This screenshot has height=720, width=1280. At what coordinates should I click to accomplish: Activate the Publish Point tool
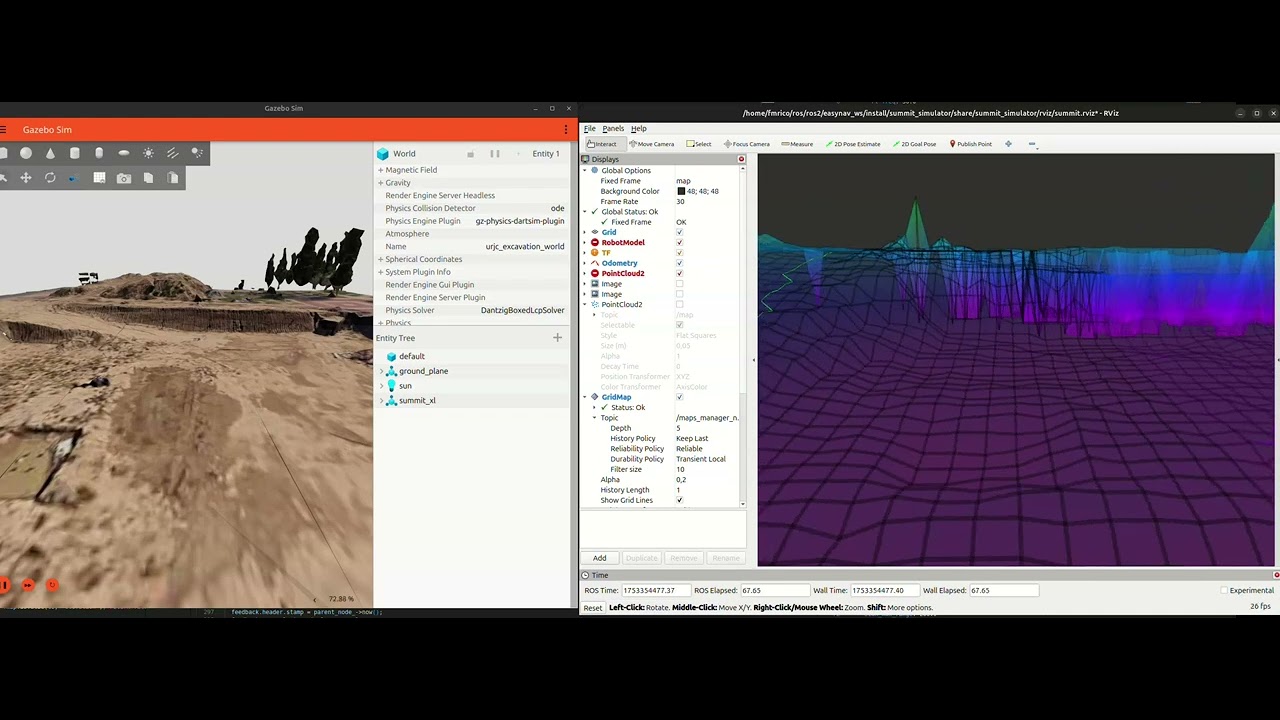click(971, 144)
